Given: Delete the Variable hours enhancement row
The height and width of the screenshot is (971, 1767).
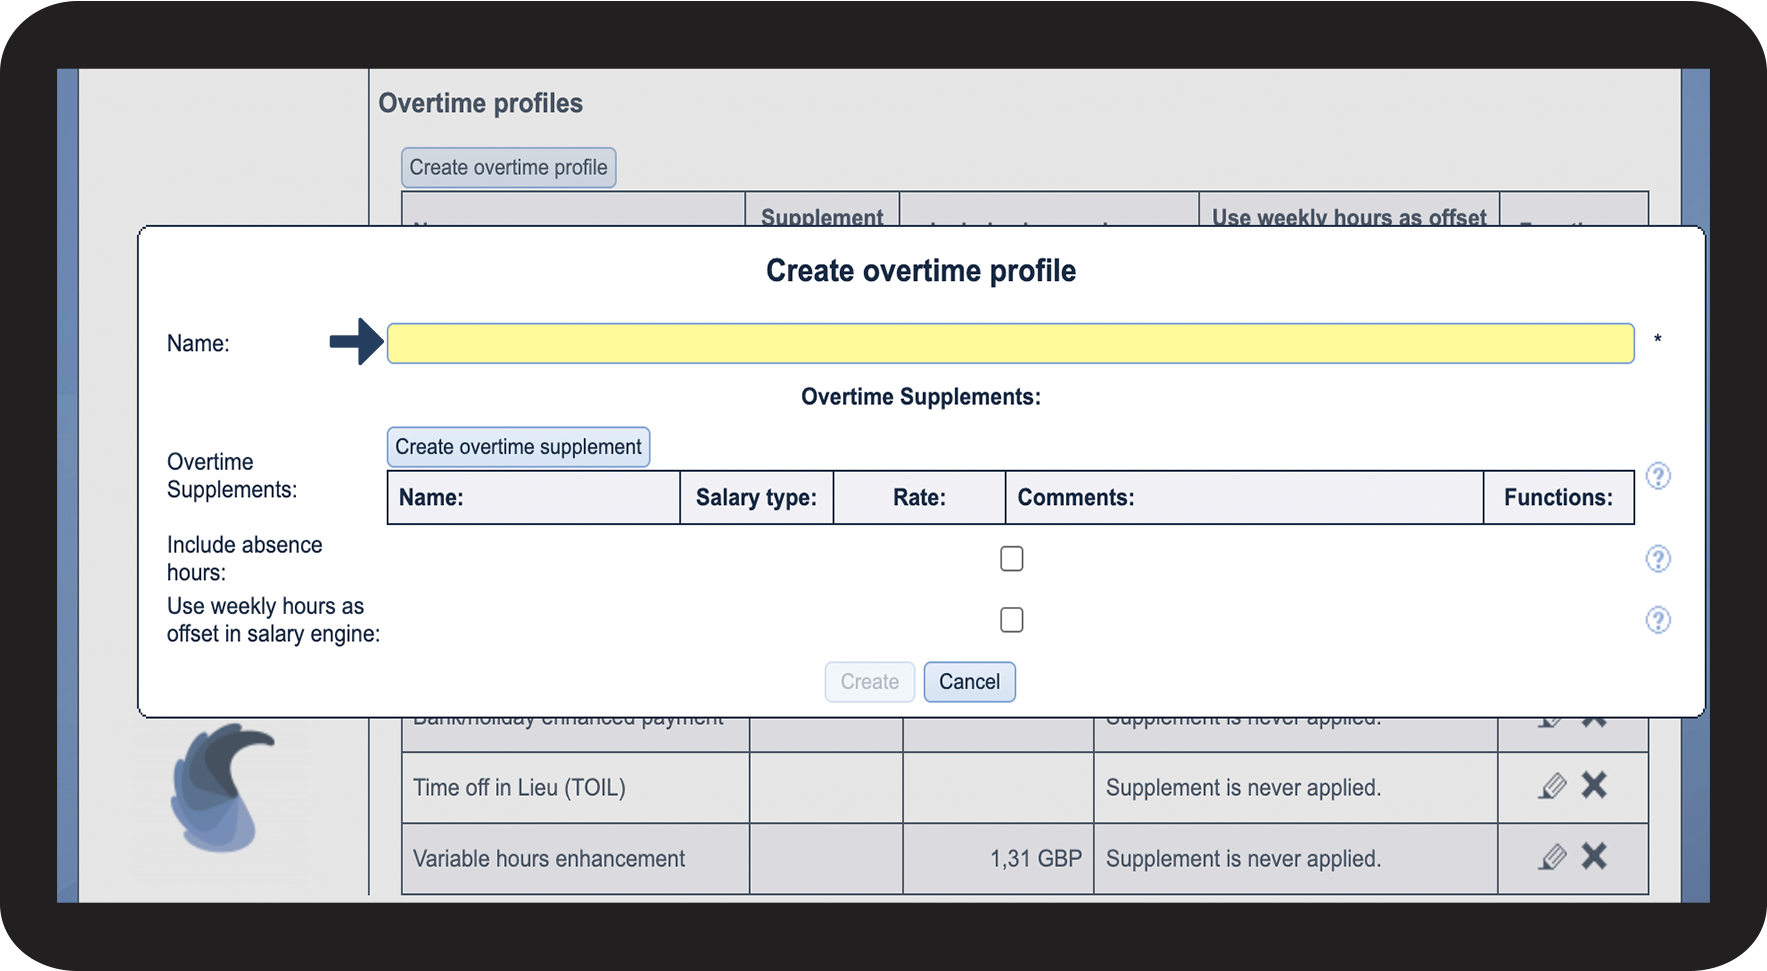Looking at the screenshot, I should click(1594, 857).
